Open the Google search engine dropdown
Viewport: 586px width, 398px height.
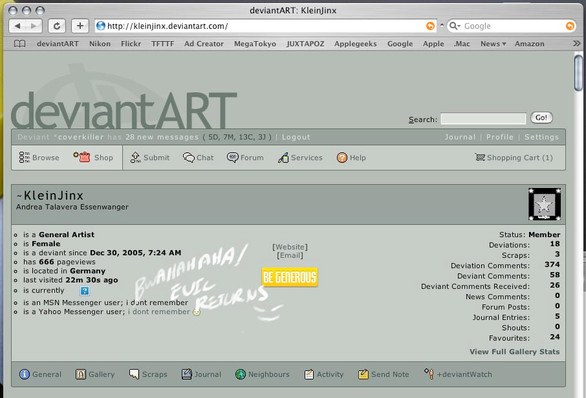455,26
